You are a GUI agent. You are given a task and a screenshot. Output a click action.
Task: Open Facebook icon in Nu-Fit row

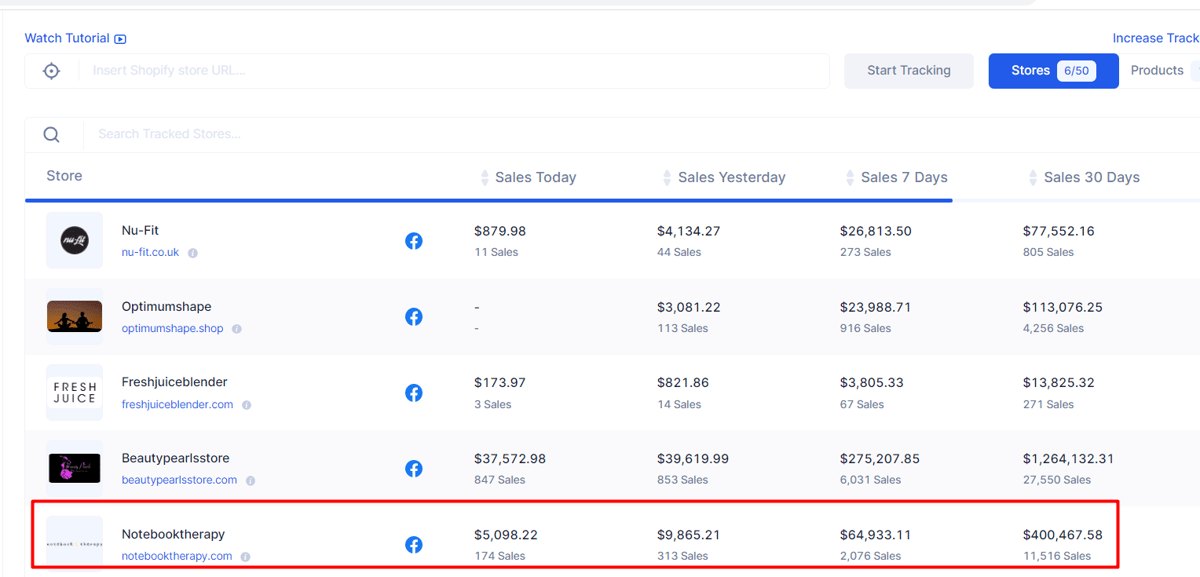(414, 241)
